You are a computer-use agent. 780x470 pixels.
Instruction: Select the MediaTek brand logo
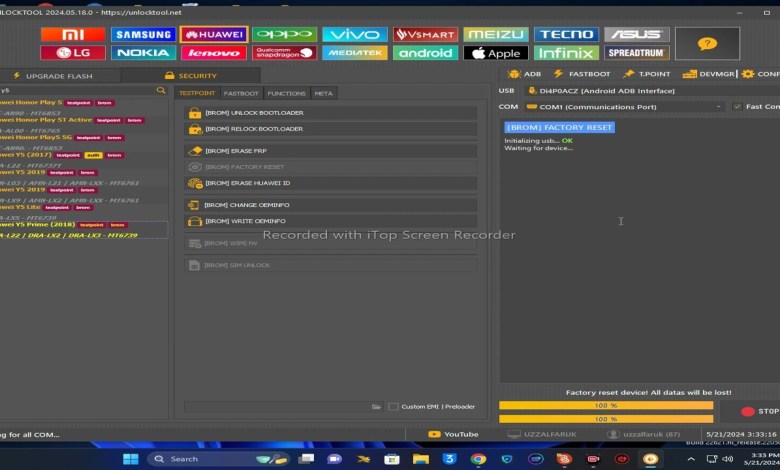coord(355,53)
